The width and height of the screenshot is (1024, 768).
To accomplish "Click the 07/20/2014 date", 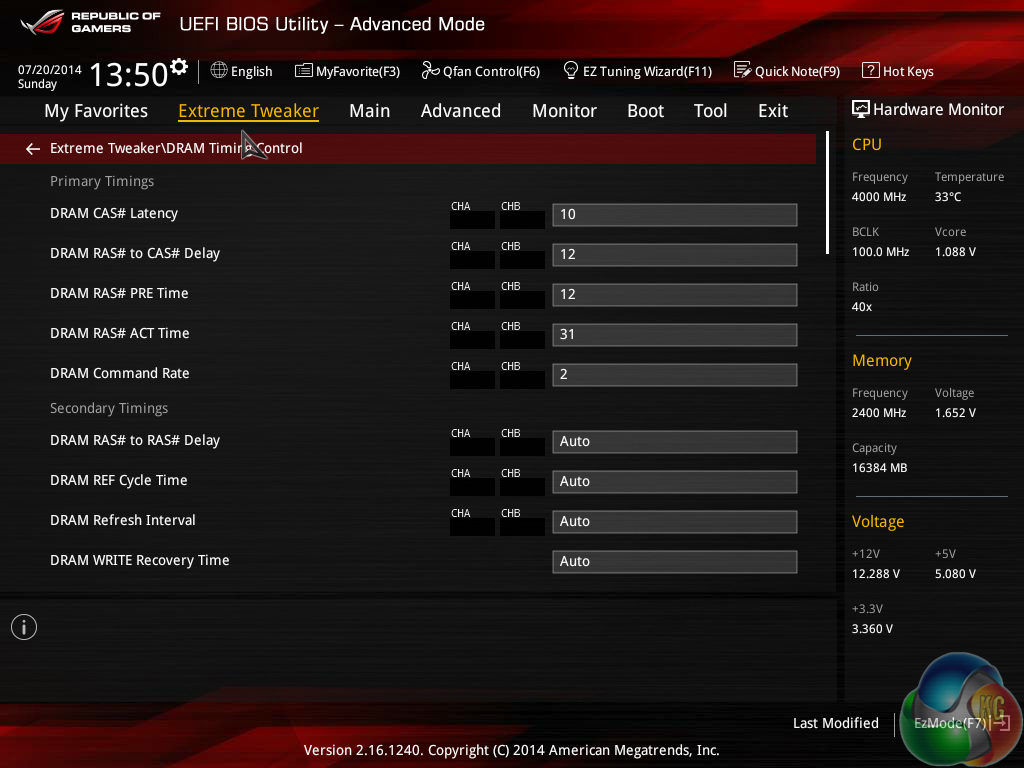I will point(50,69).
